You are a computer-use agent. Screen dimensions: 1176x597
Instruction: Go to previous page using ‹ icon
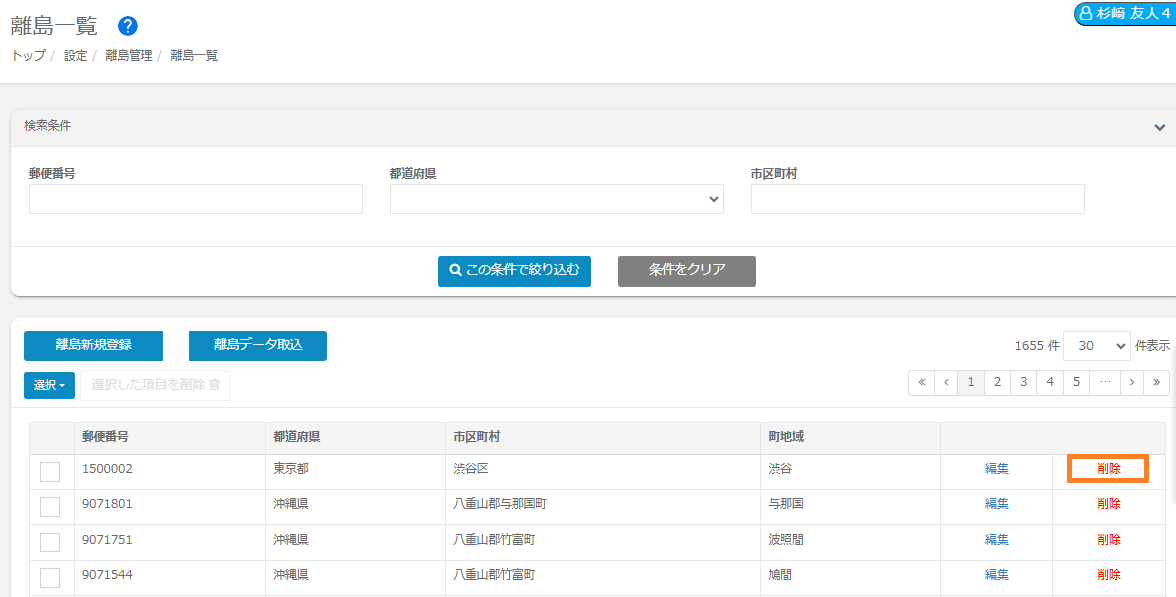(946, 382)
